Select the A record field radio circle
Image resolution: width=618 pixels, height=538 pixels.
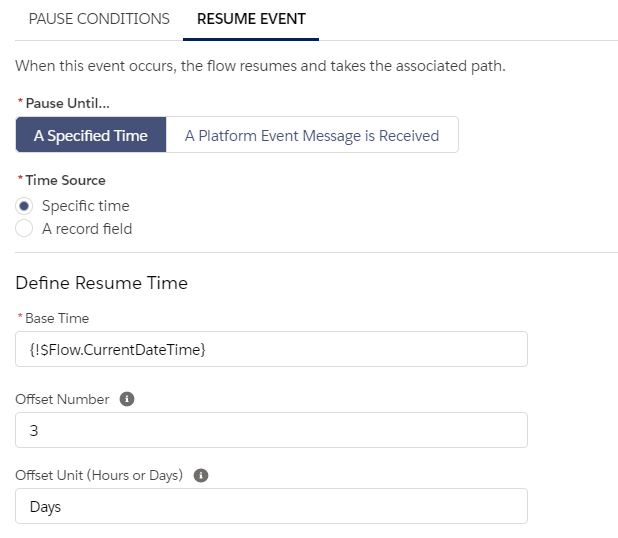point(25,229)
